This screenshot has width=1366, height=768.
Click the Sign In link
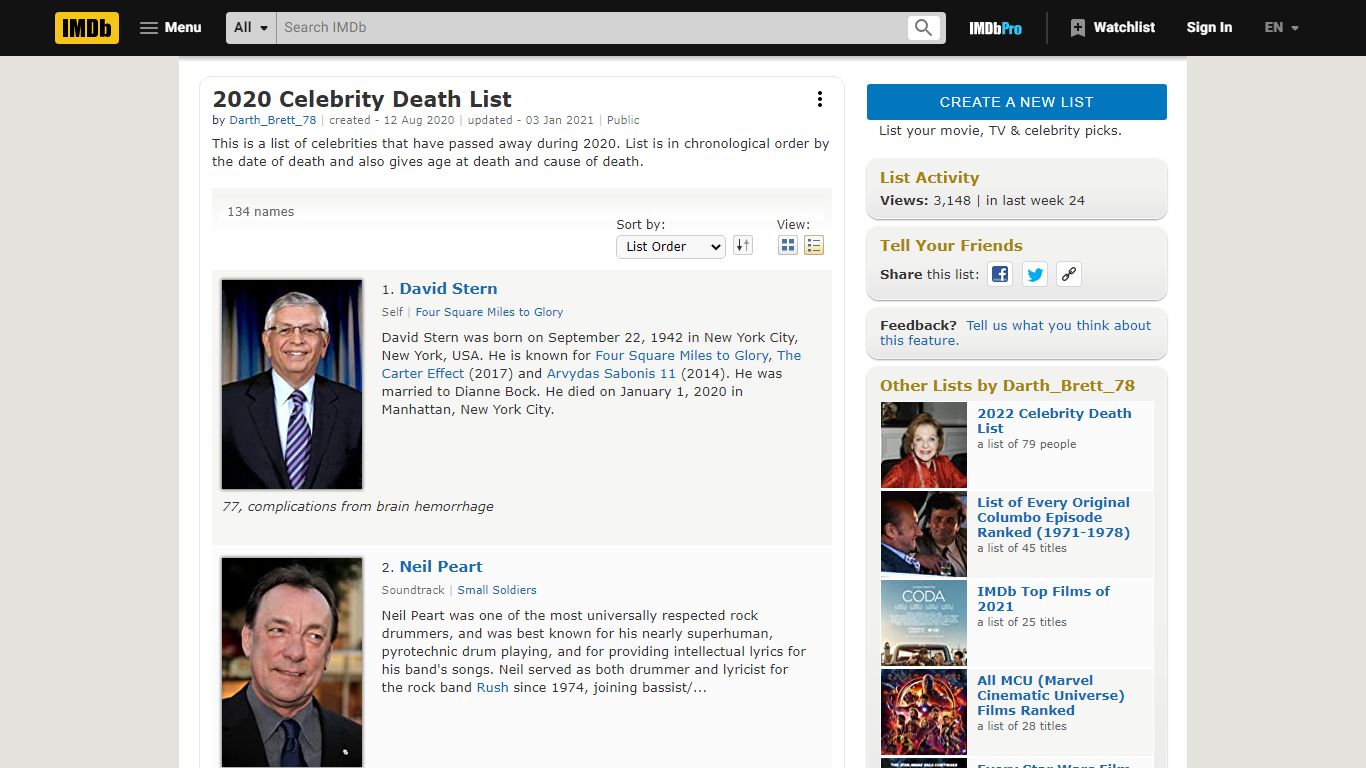(x=1209, y=28)
